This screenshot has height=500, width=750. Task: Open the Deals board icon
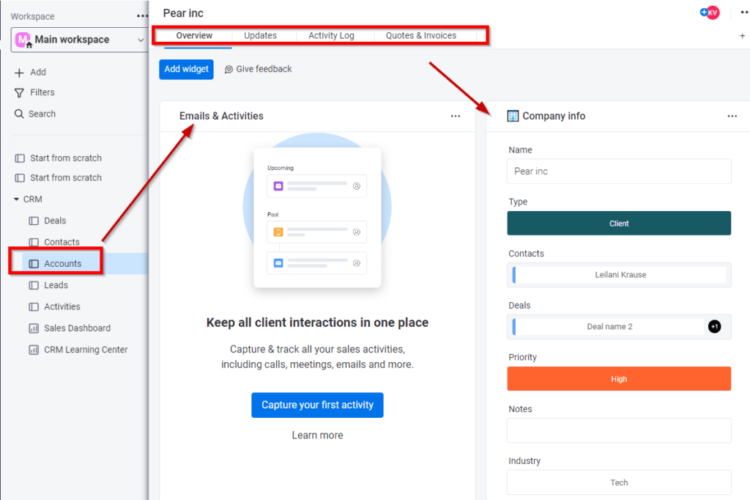click(33, 221)
